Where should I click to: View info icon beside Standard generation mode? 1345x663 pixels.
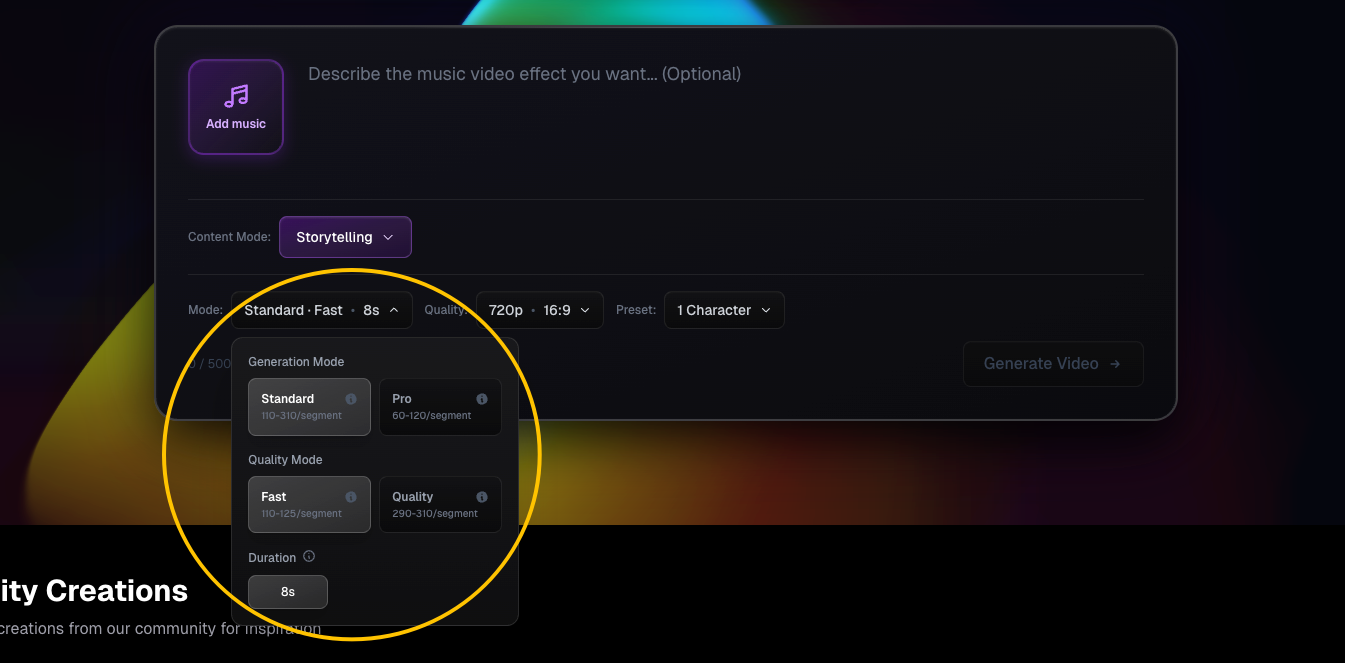pos(351,397)
